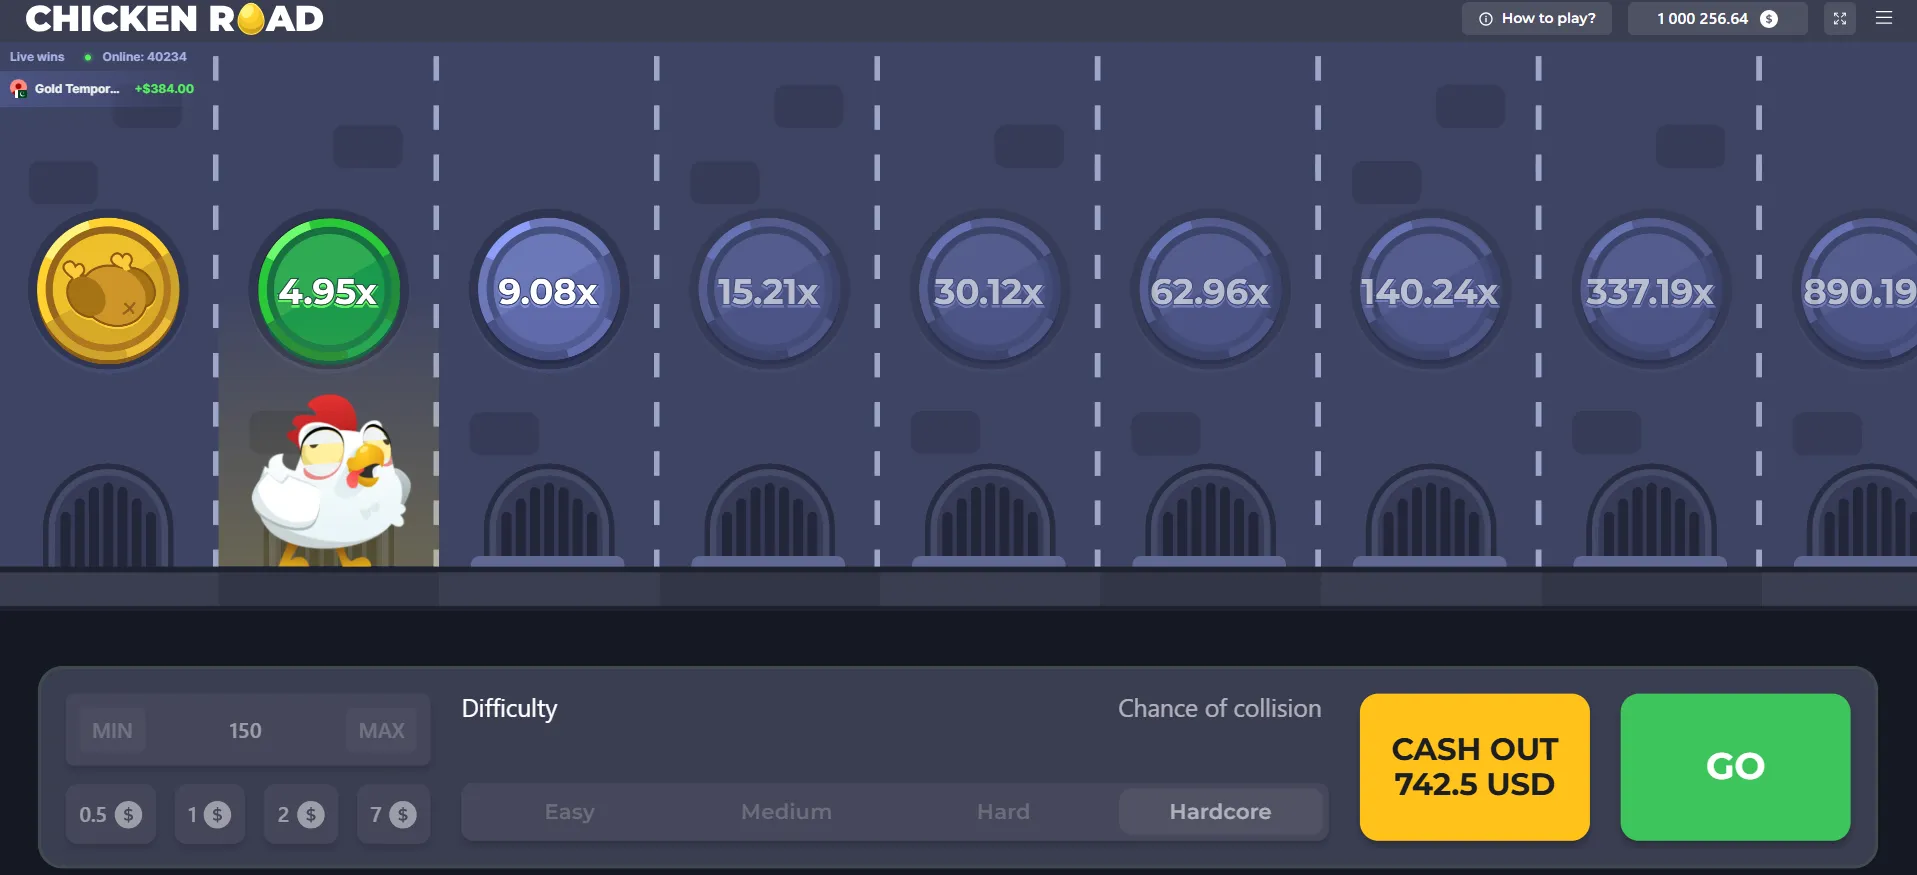Open the hamburger menu
Image resolution: width=1917 pixels, height=875 pixels.
[1884, 18]
